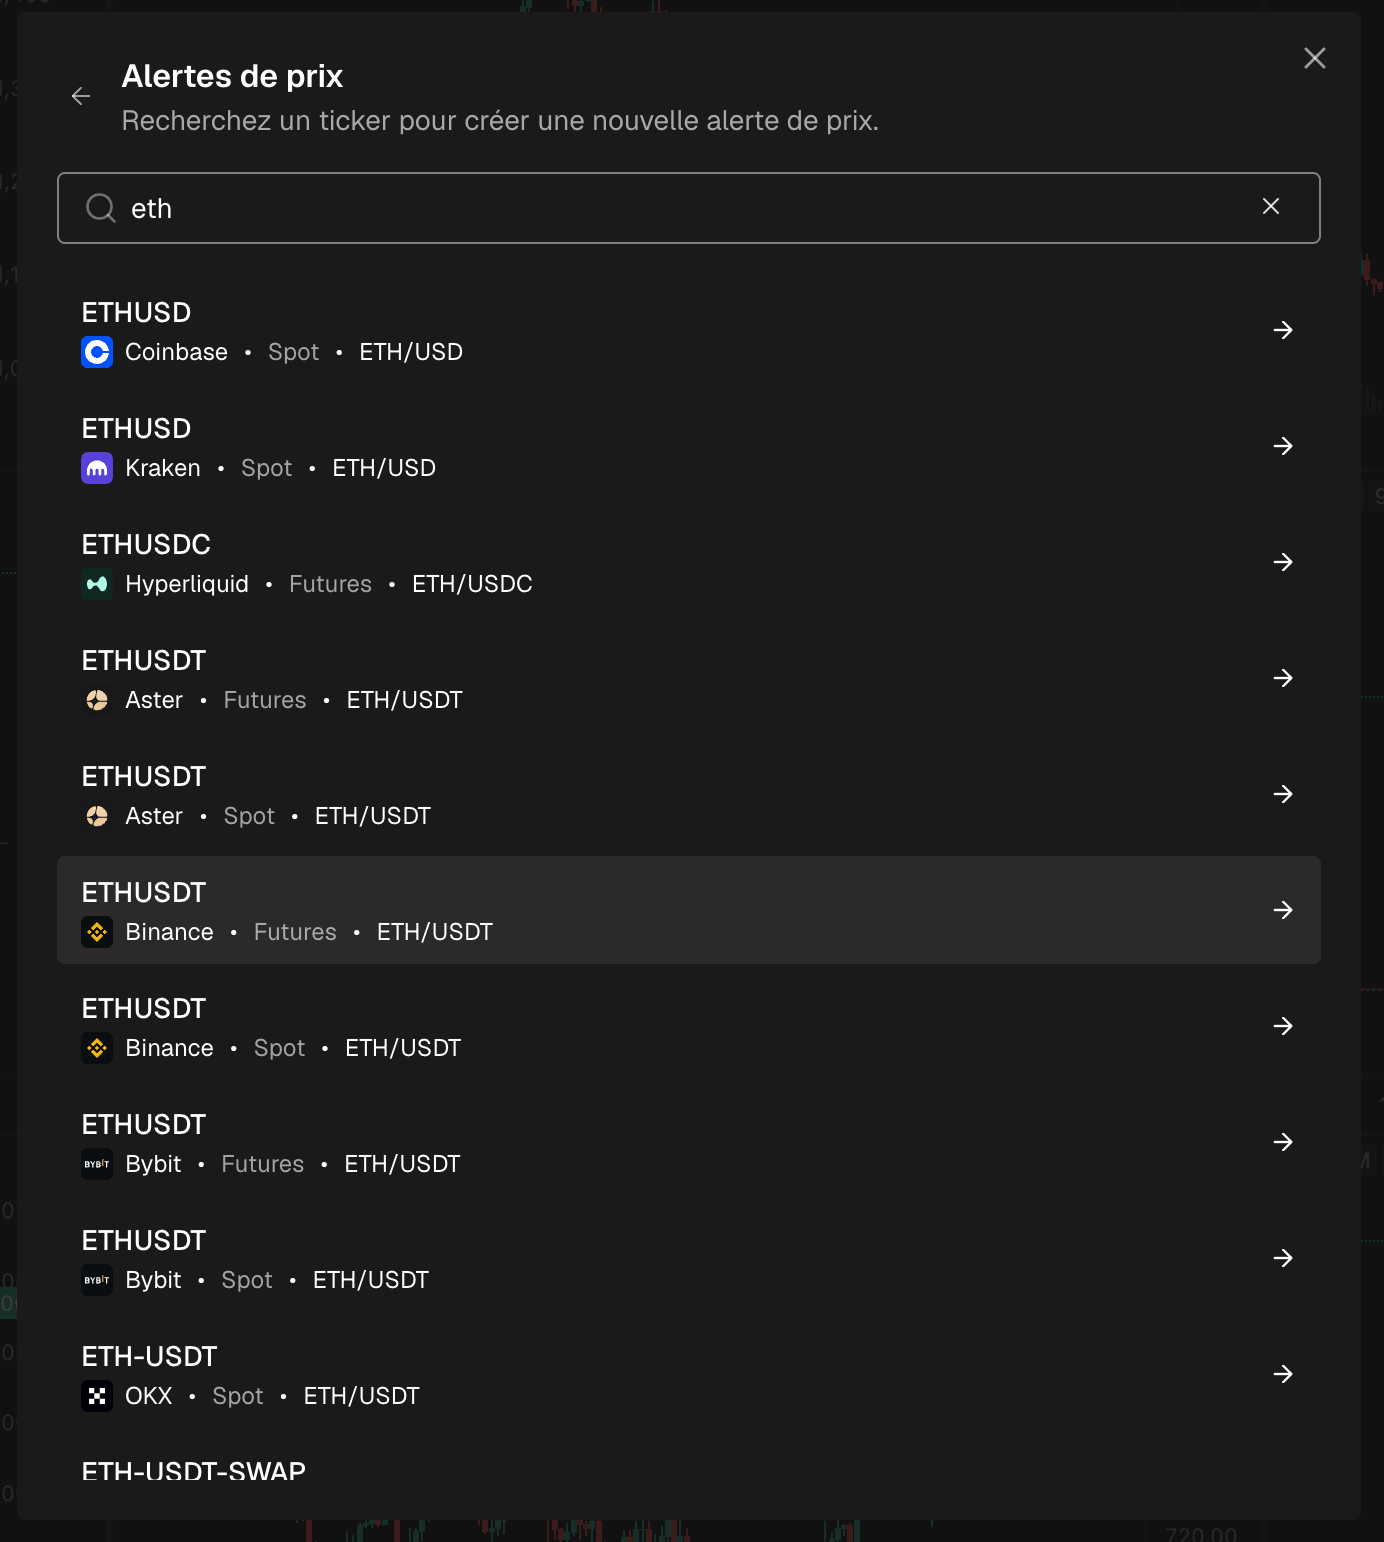Click the OKX logo icon
The height and width of the screenshot is (1542, 1384).
(x=97, y=1396)
